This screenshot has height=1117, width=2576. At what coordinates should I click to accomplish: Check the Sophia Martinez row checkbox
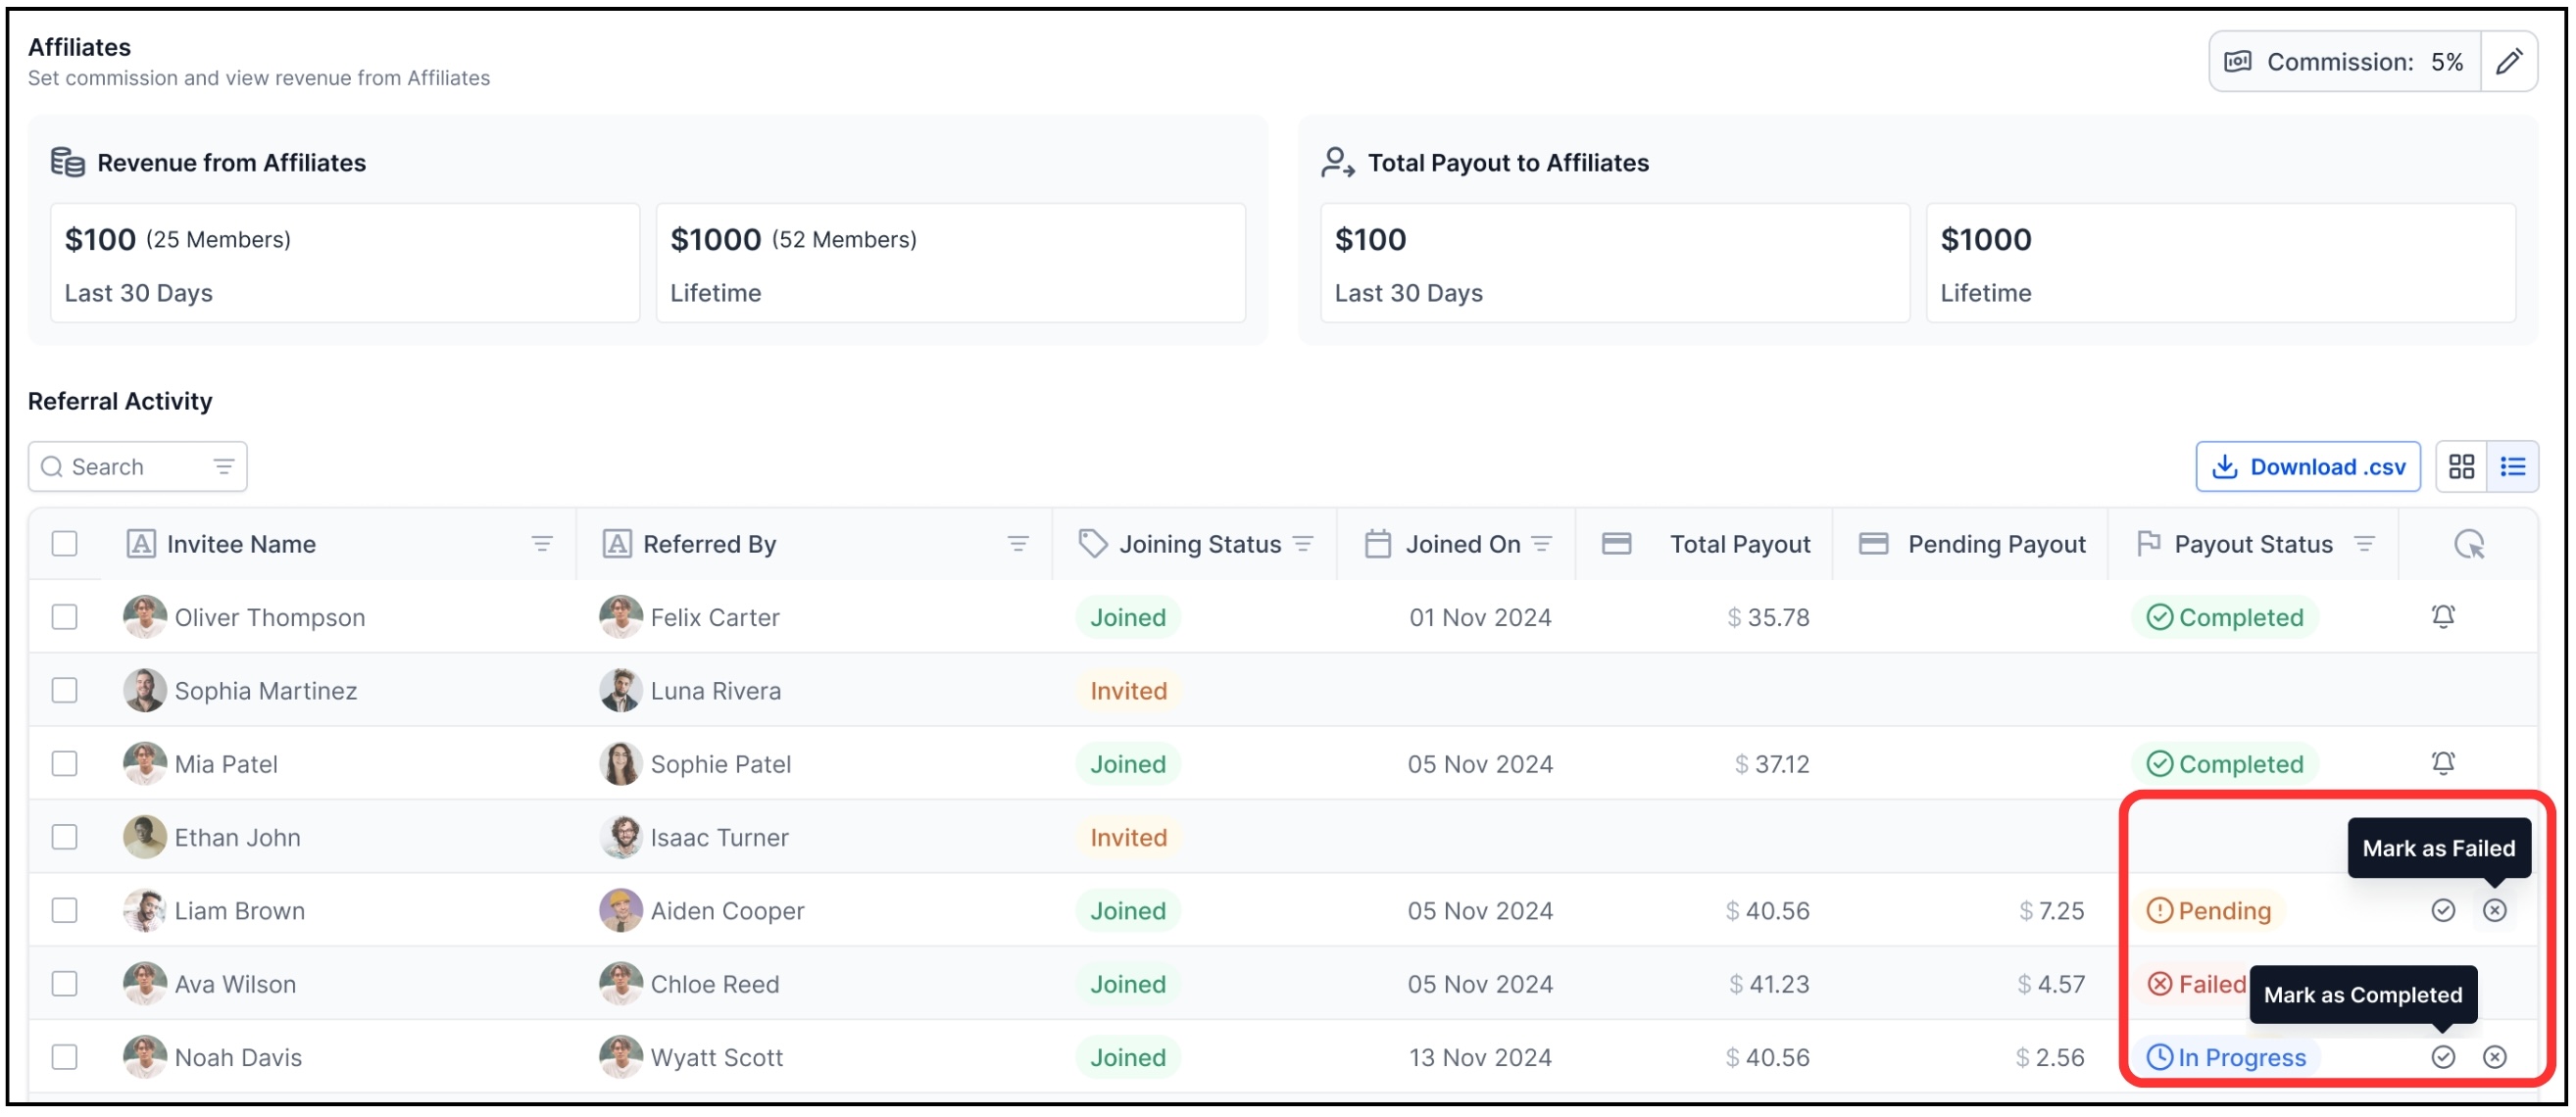click(x=65, y=690)
